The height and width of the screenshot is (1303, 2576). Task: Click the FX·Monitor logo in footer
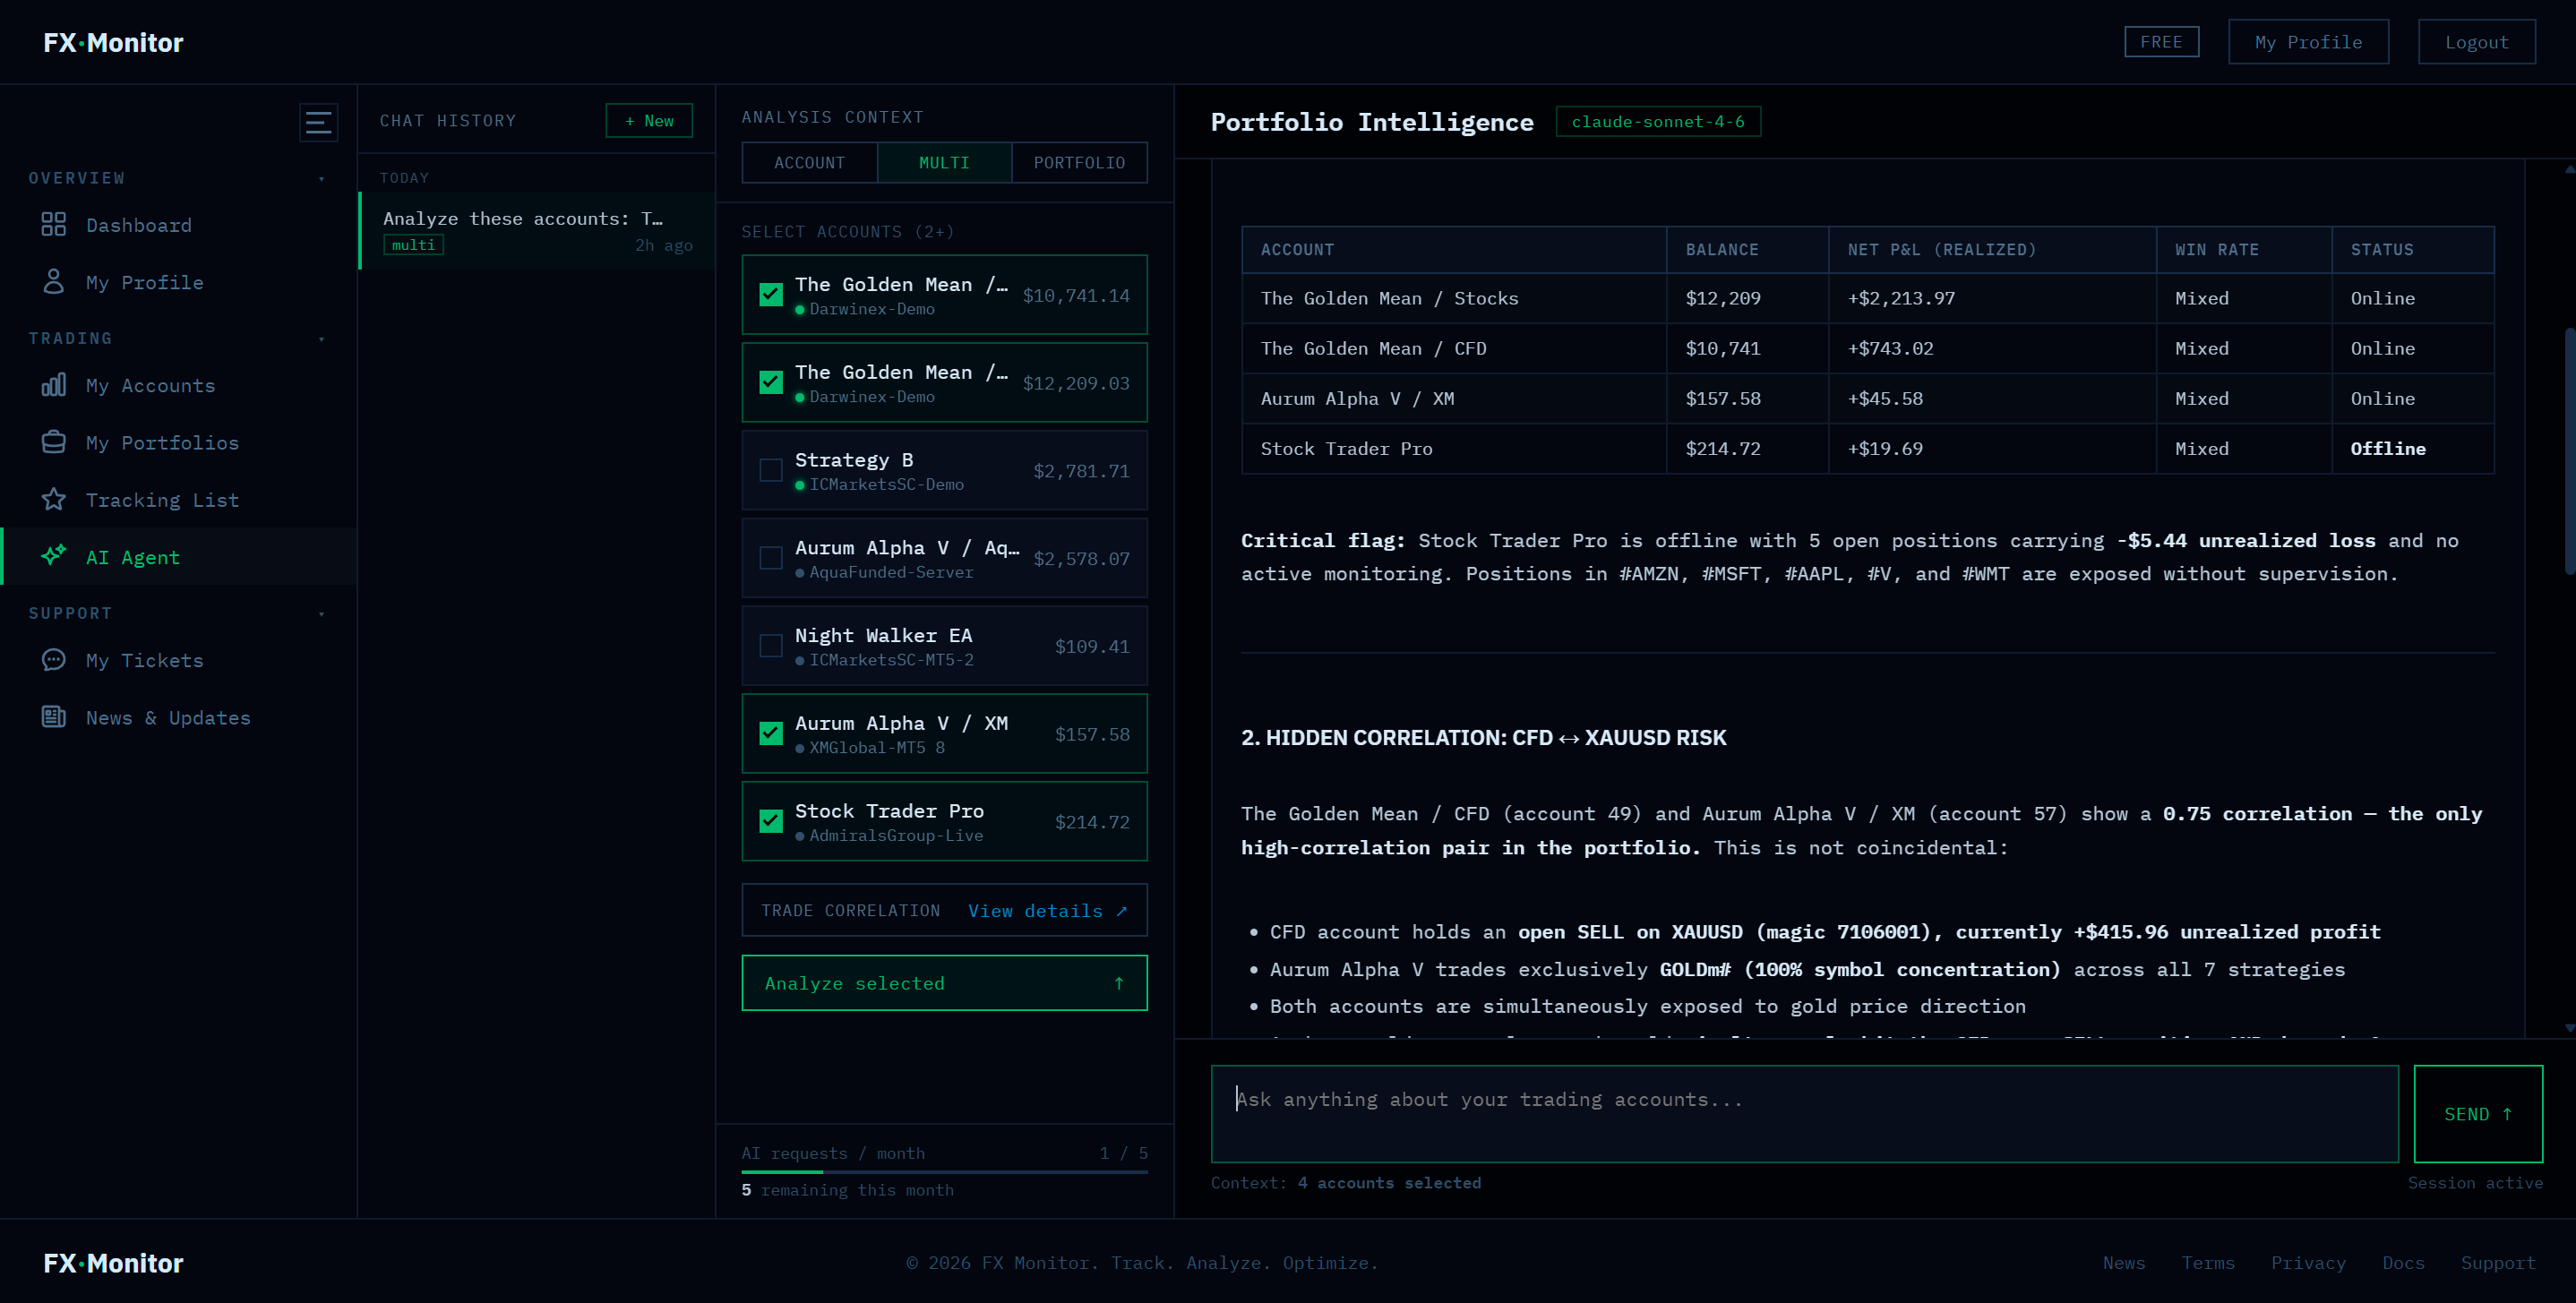[113, 1263]
